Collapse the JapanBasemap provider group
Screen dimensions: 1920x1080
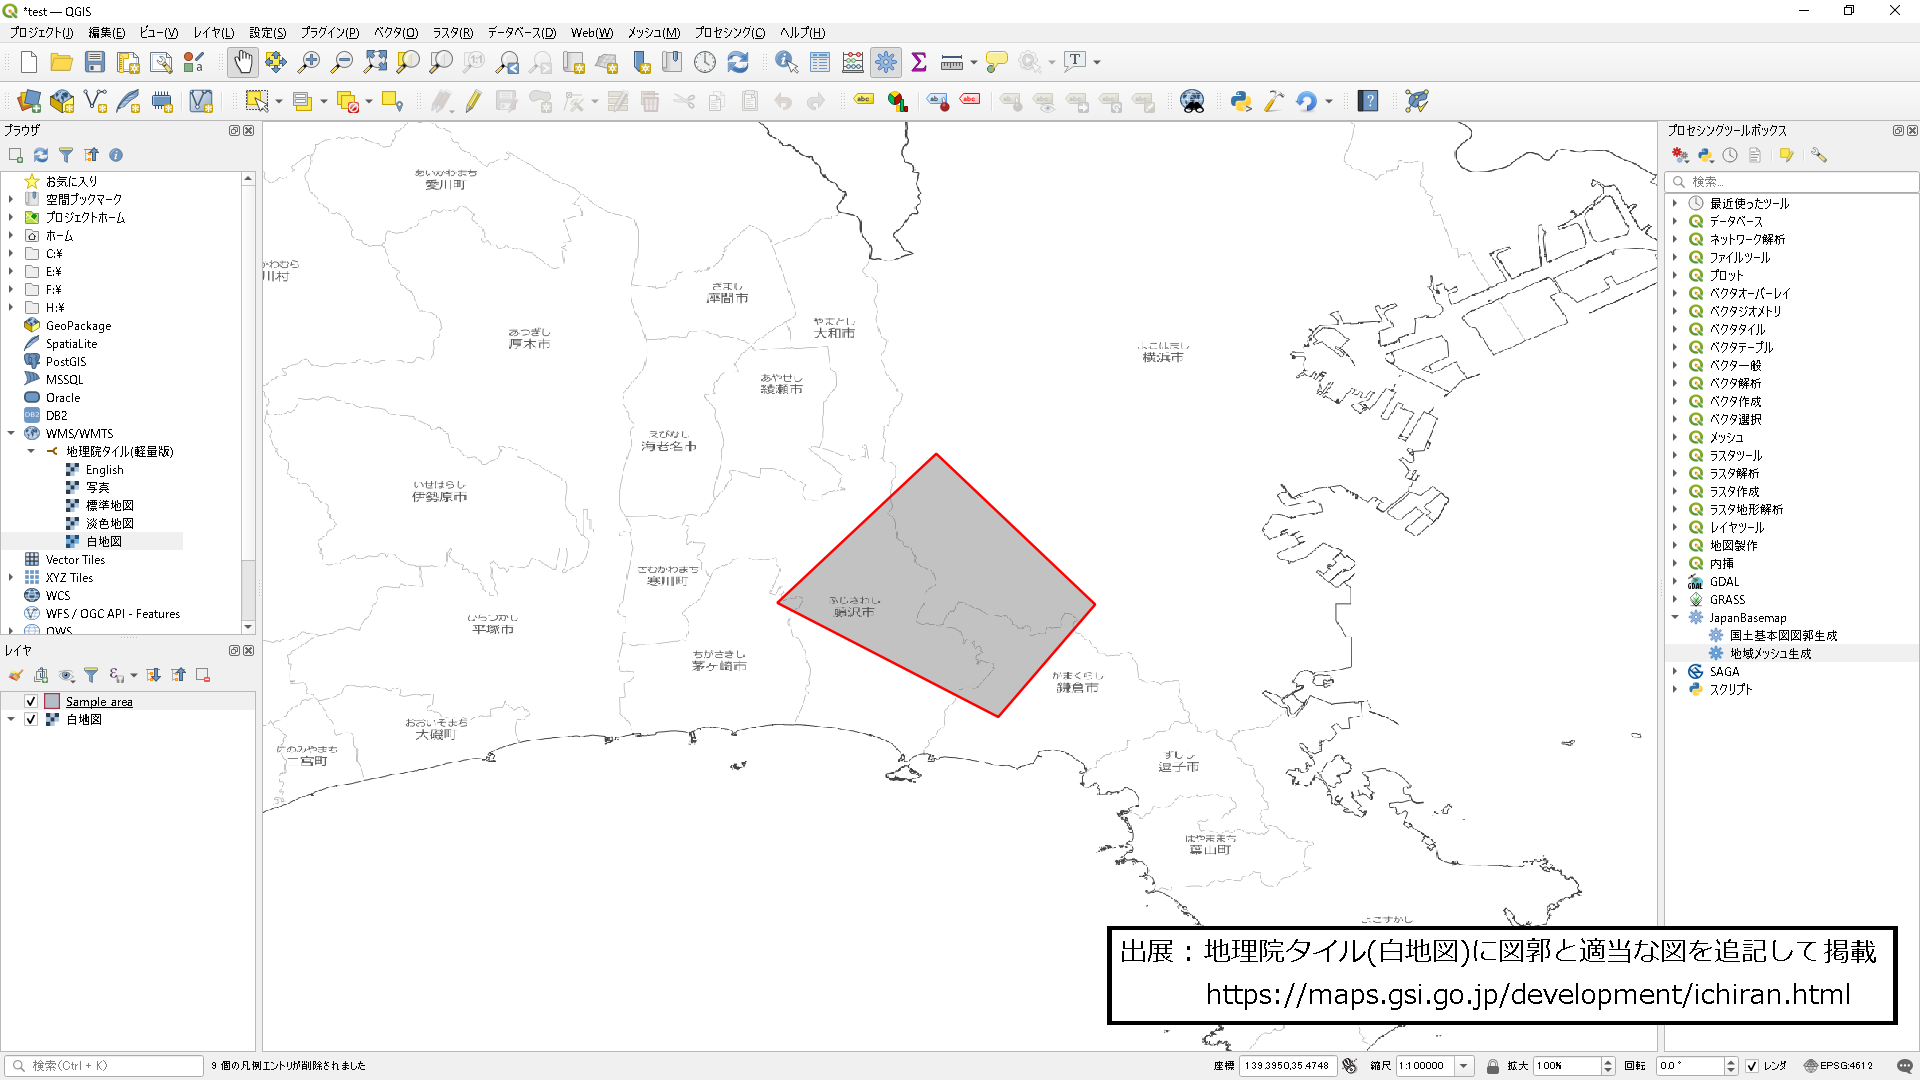(x=1675, y=617)
